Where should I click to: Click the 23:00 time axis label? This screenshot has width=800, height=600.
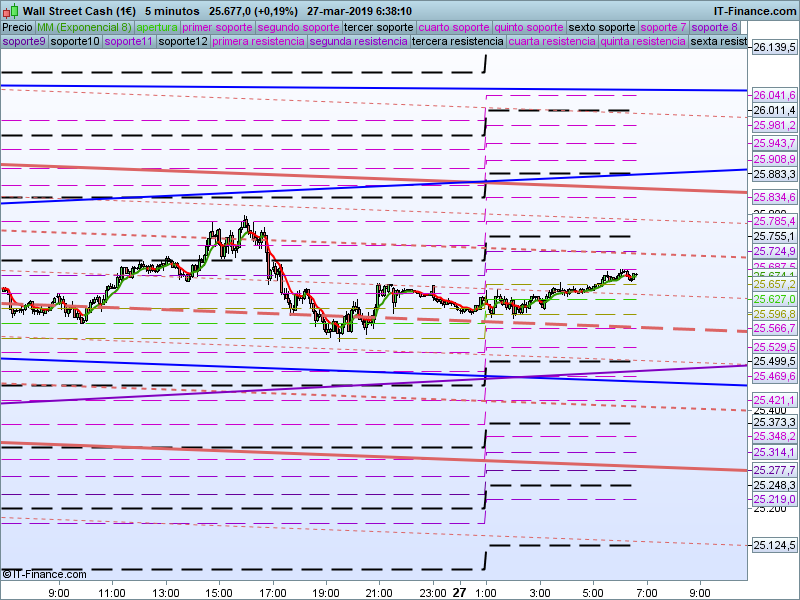433,593
